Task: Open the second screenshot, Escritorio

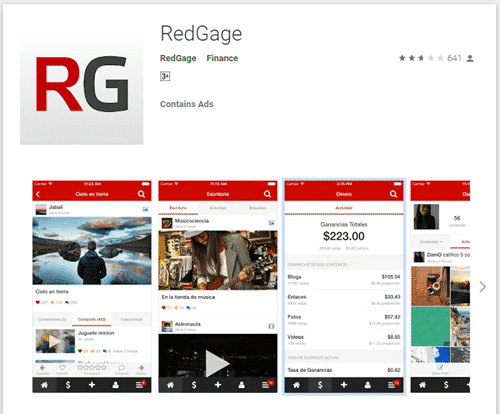Action: (218, 287)
